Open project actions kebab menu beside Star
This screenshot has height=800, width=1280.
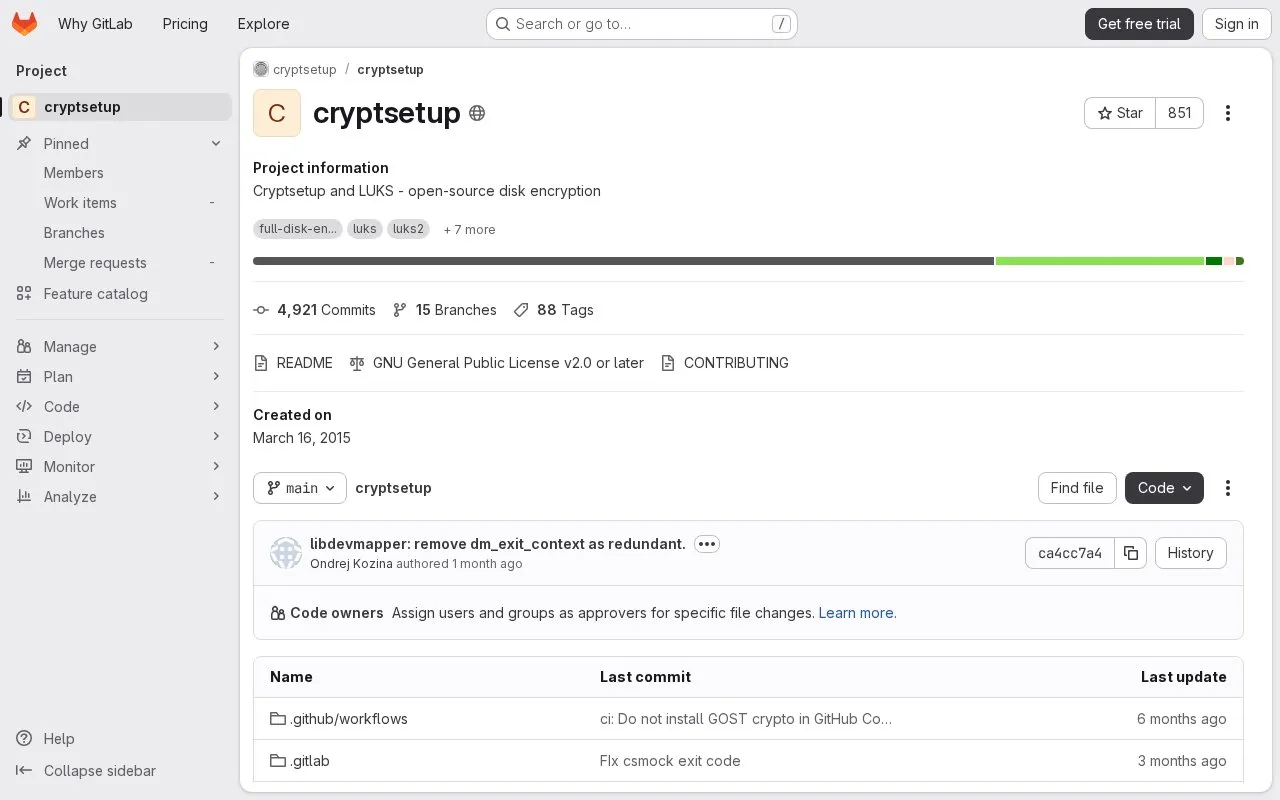pyautogui.click(x=1228, y=113)
